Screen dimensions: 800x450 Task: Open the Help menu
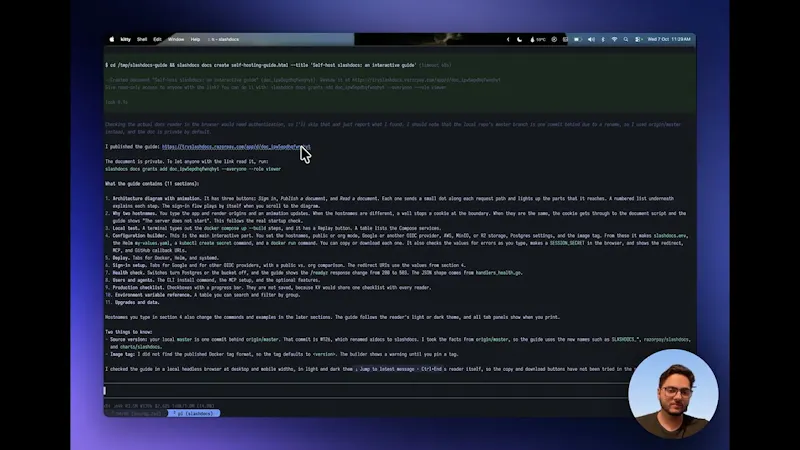195,39
